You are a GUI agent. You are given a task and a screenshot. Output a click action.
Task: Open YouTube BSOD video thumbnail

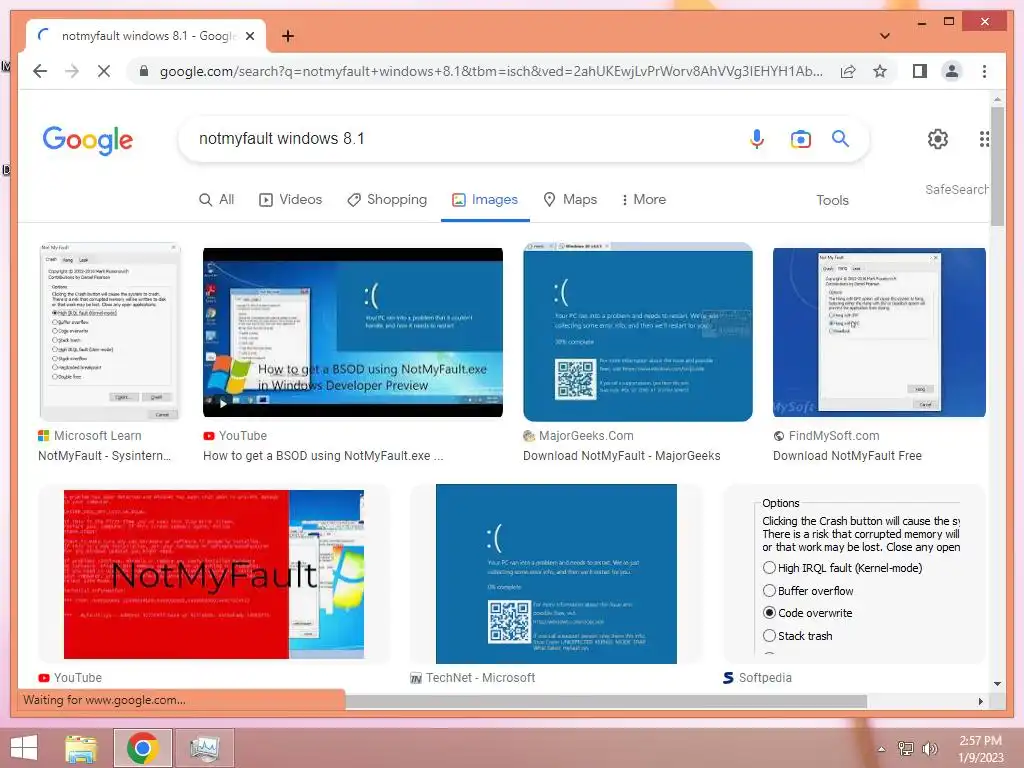click(x=353, y=332)
